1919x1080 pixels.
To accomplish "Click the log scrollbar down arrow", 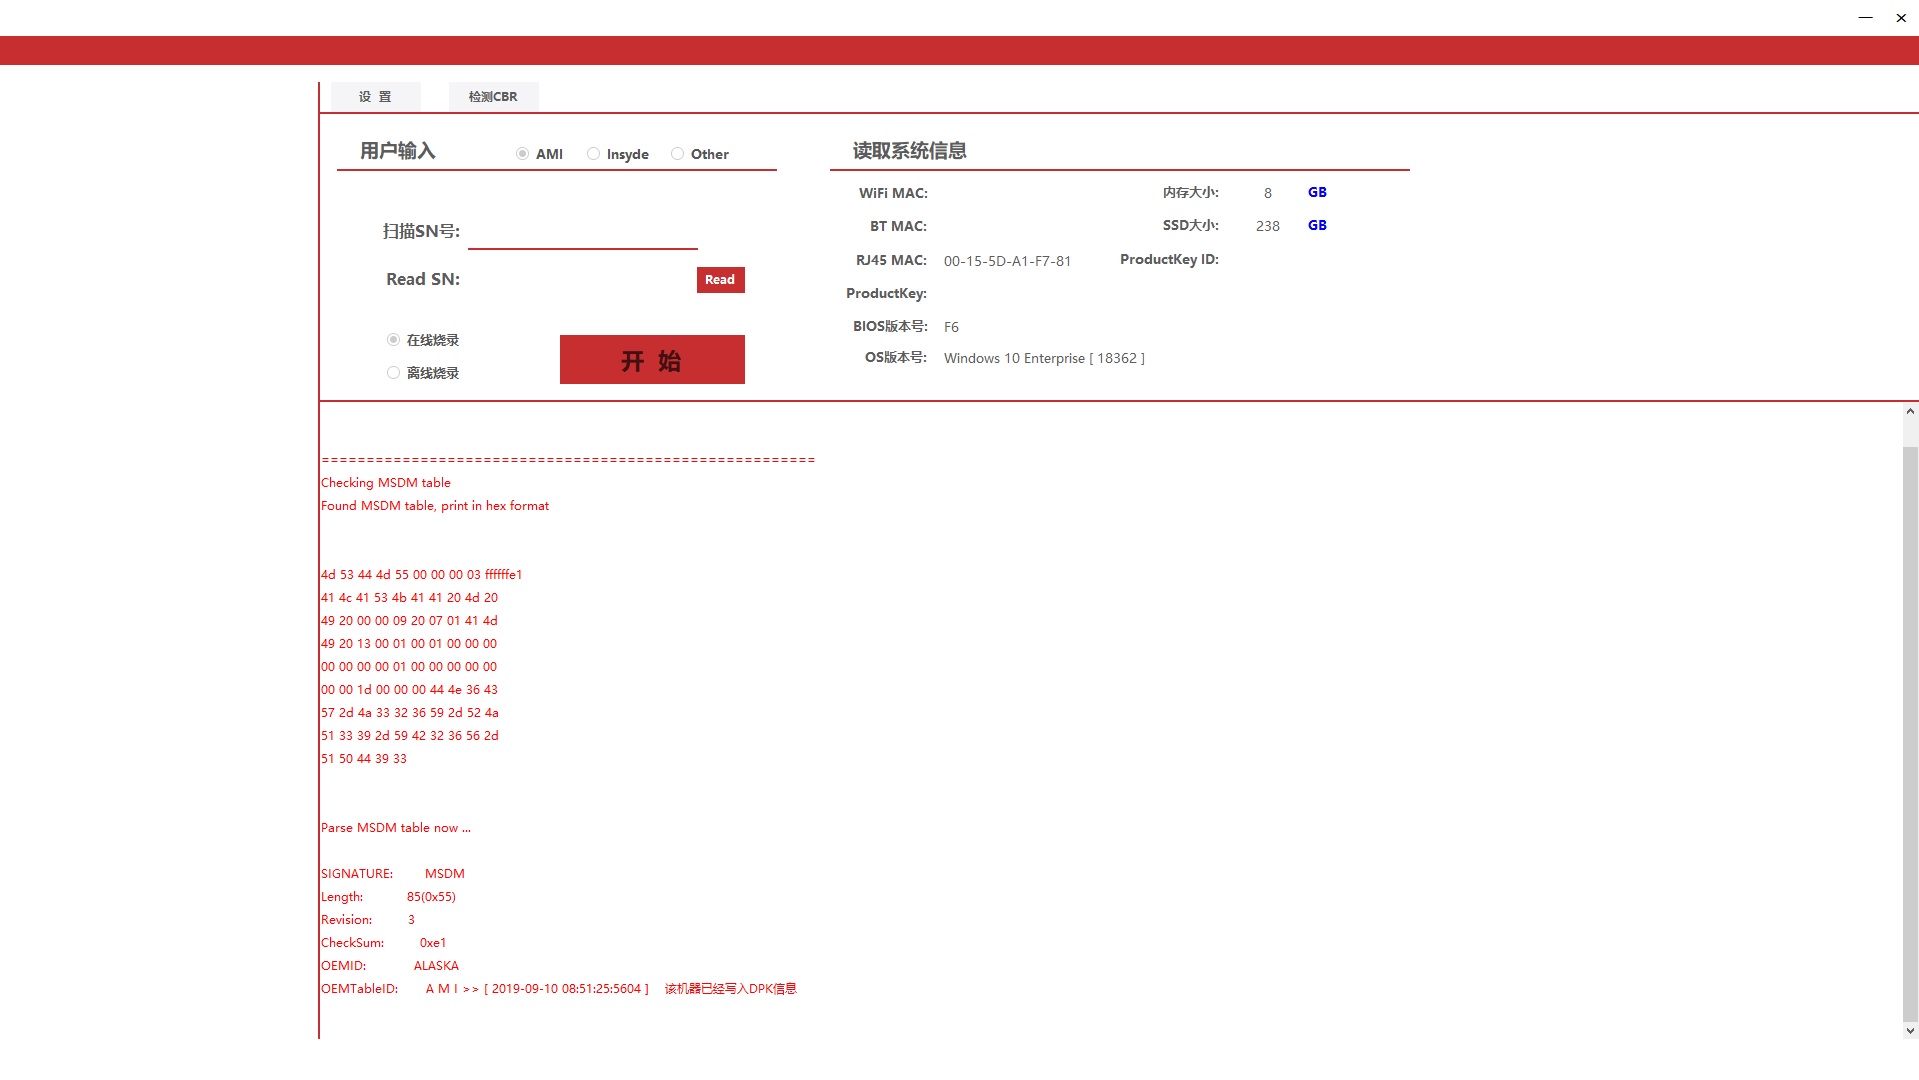I will pos(1910,1031).
